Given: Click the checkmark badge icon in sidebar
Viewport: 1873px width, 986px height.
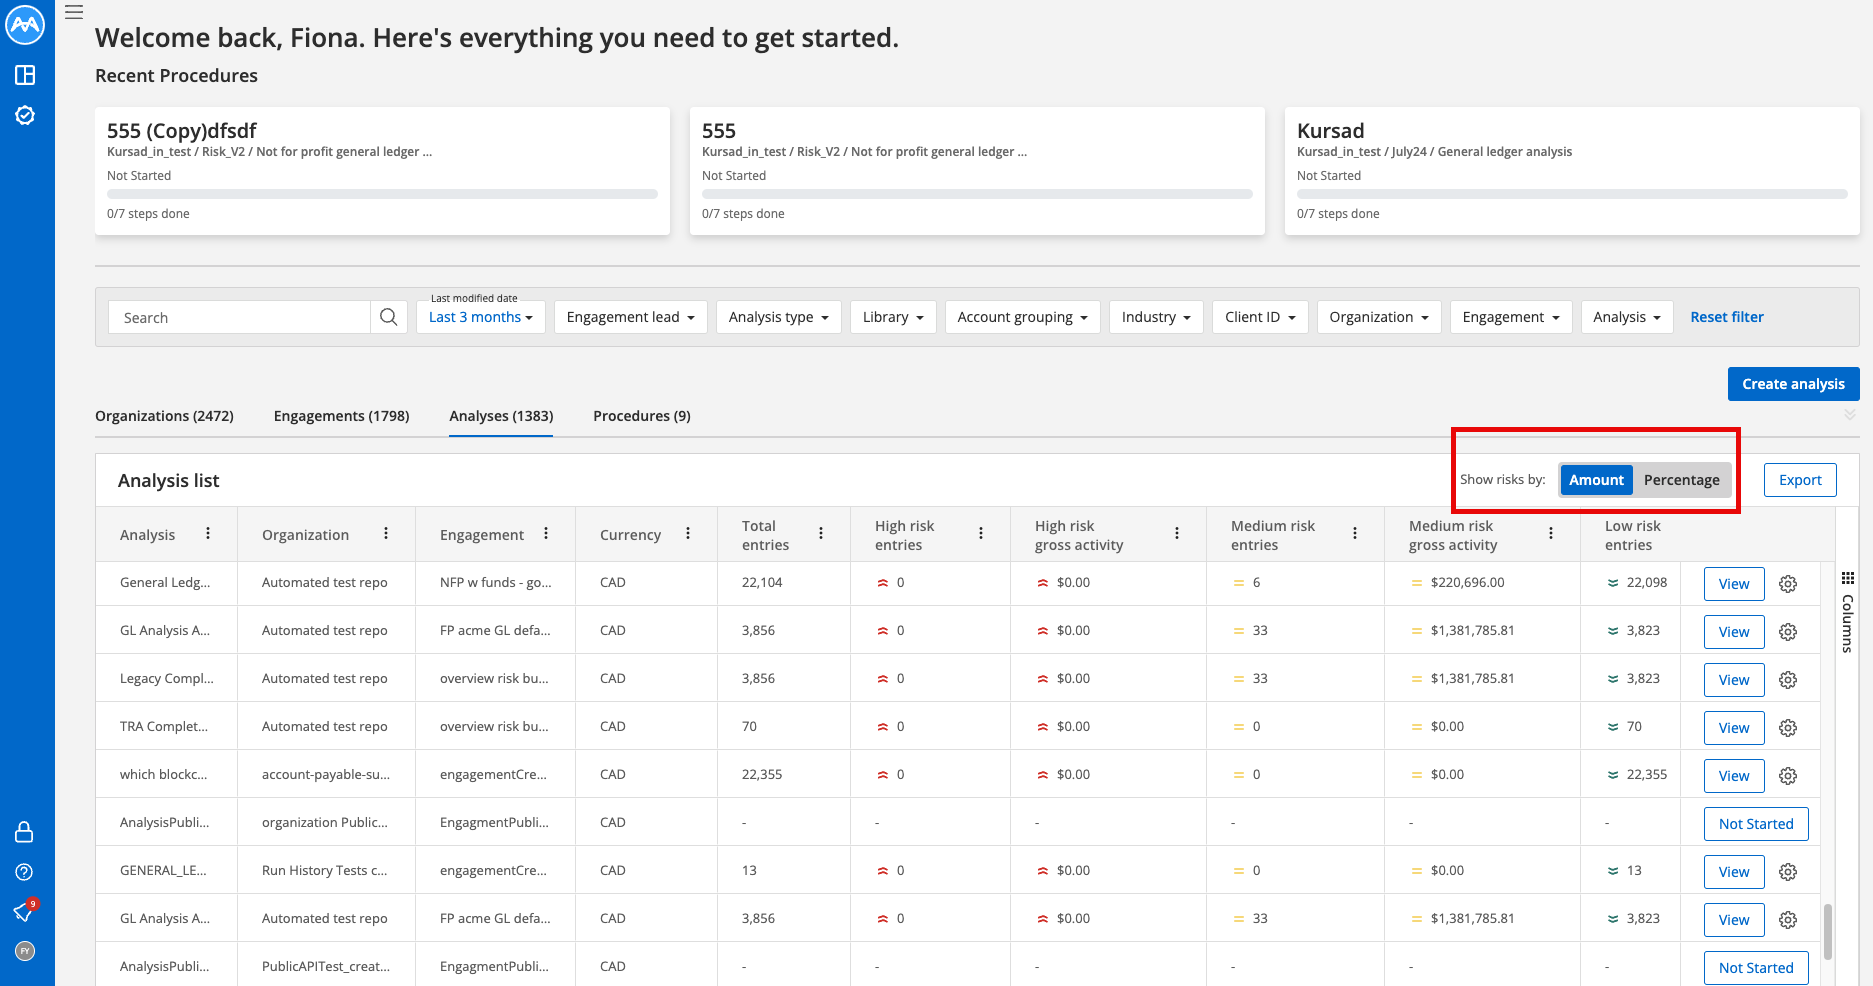Looking at the screenshot, I should [25, 115].
